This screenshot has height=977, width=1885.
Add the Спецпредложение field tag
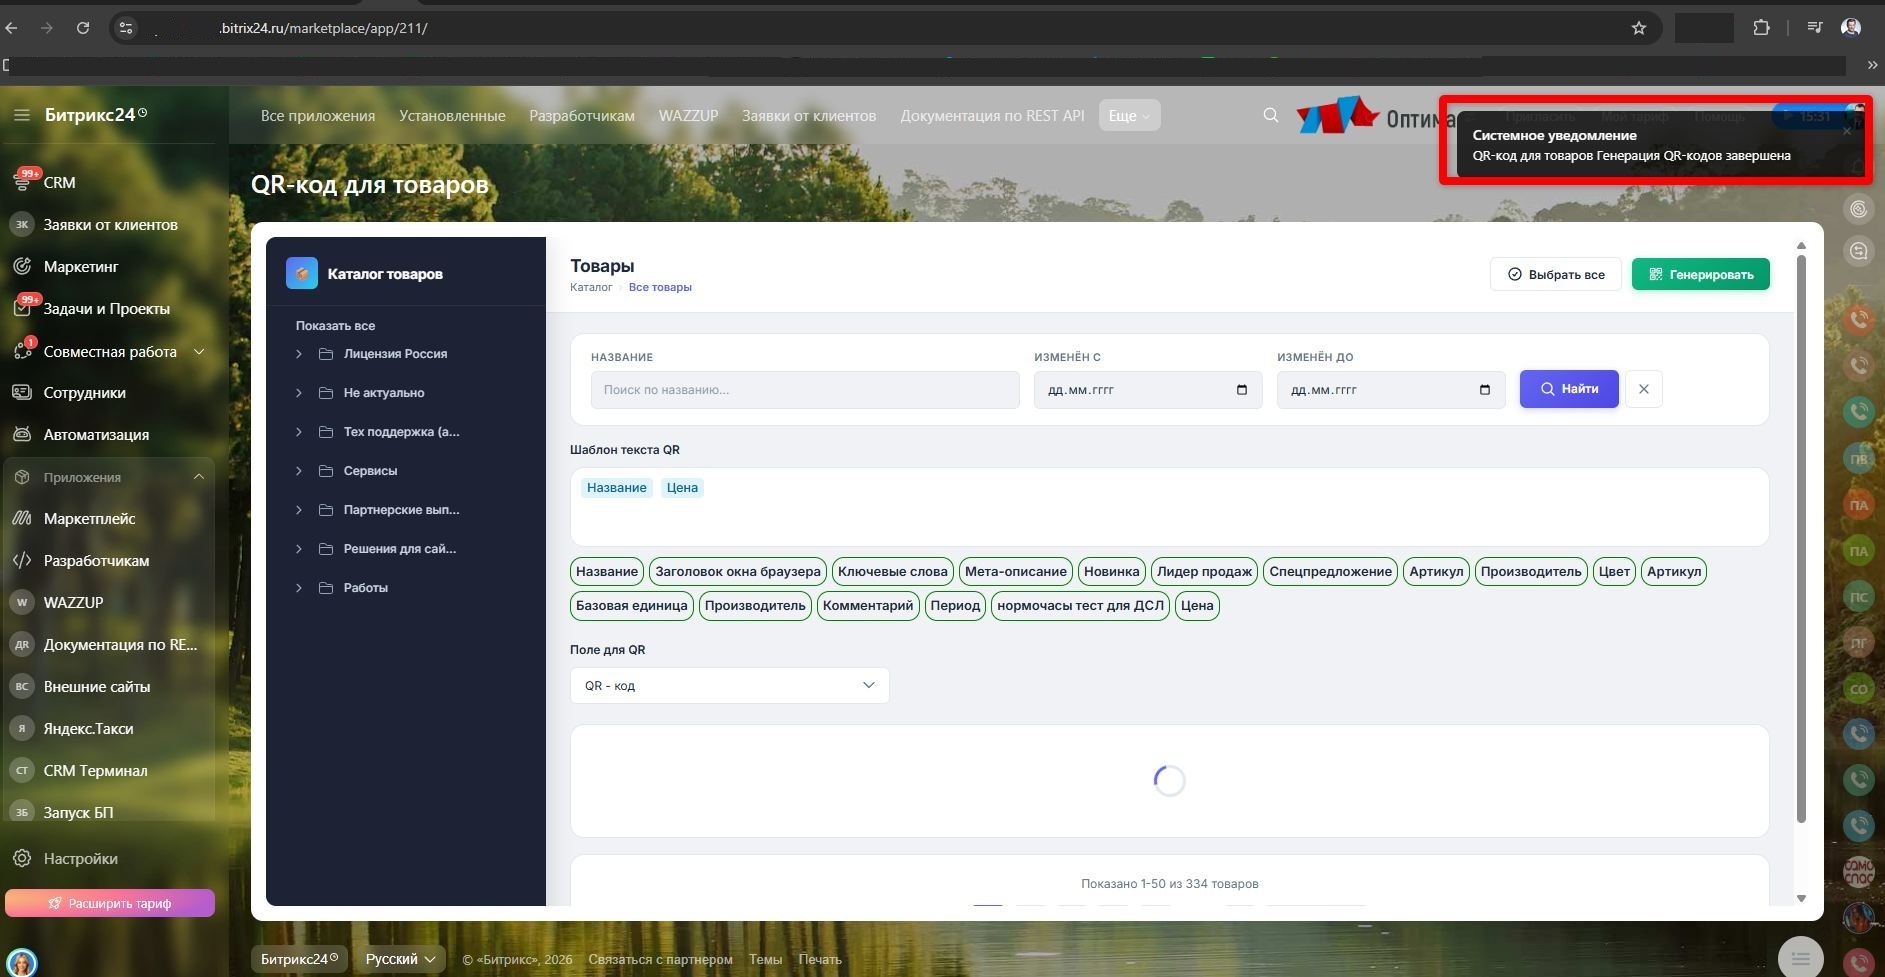(1330, 572)
